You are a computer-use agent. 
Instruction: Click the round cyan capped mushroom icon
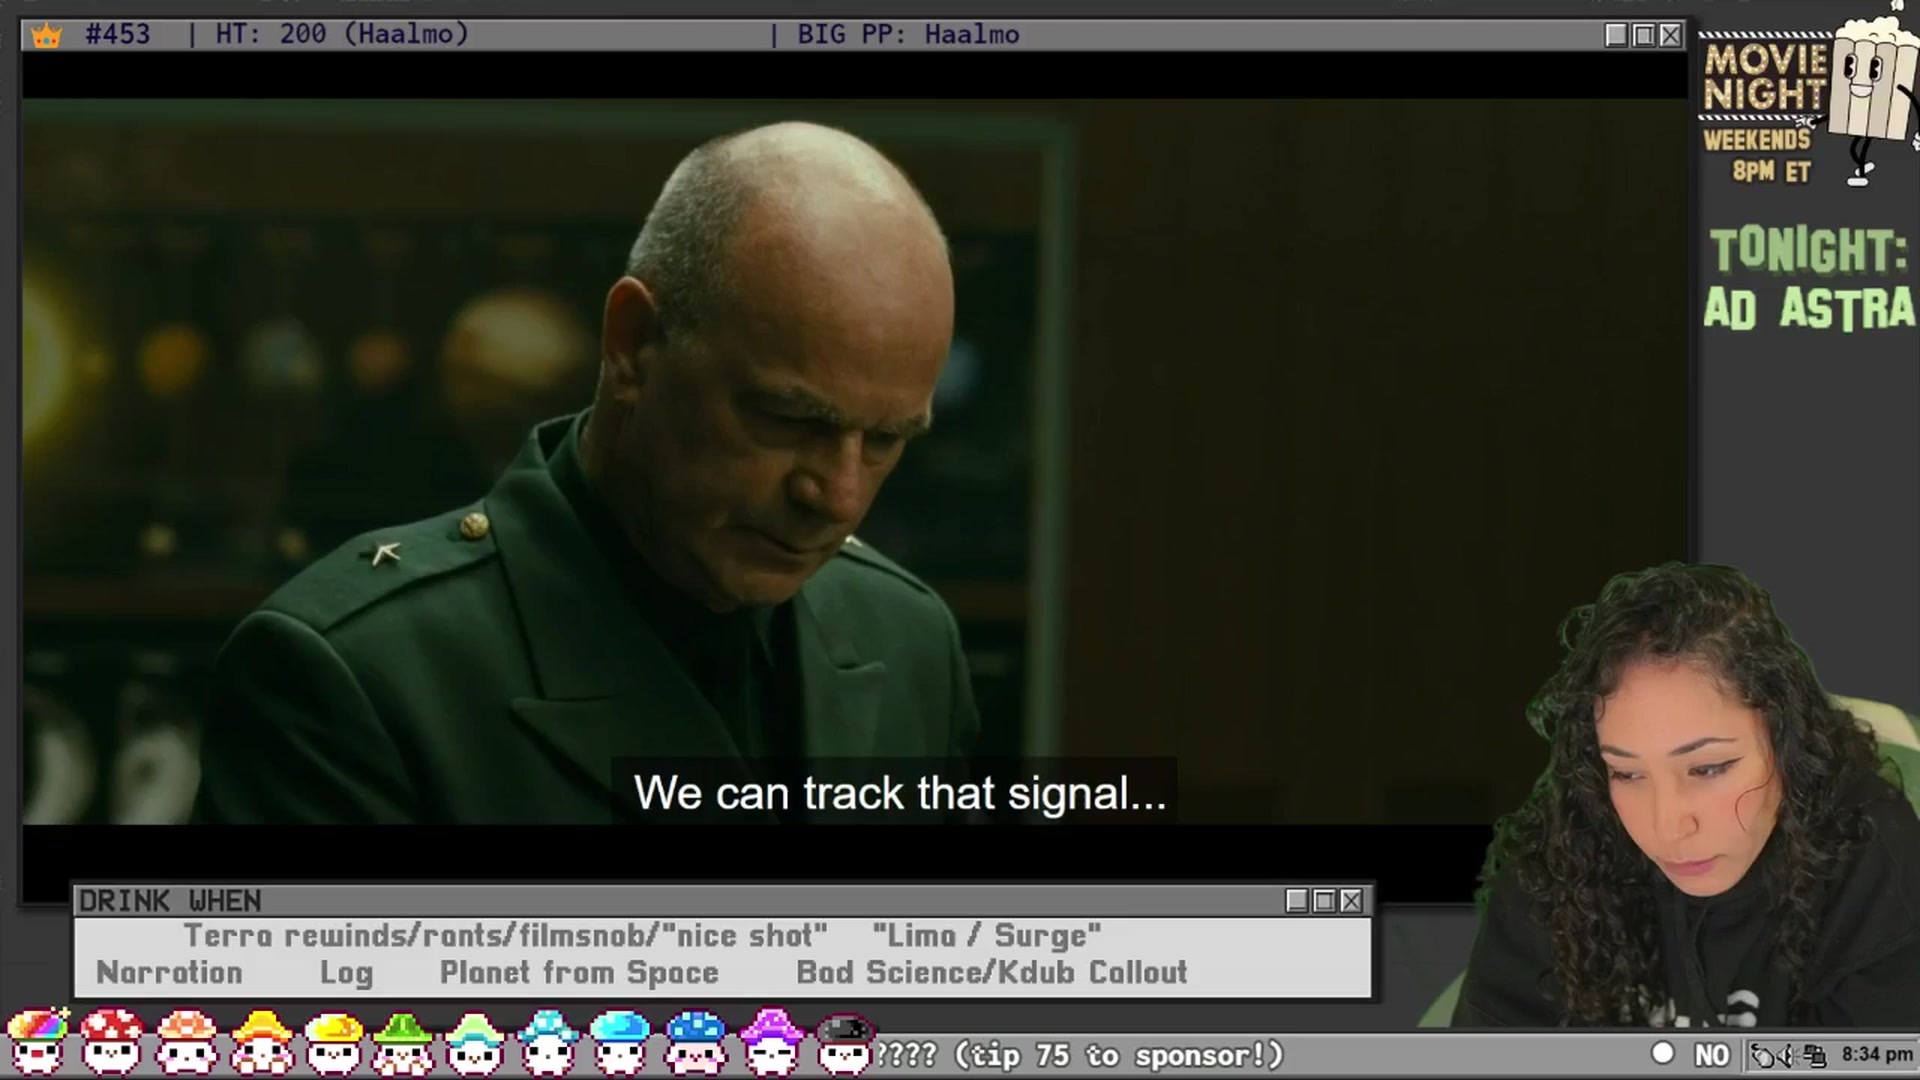[620, 1043]
